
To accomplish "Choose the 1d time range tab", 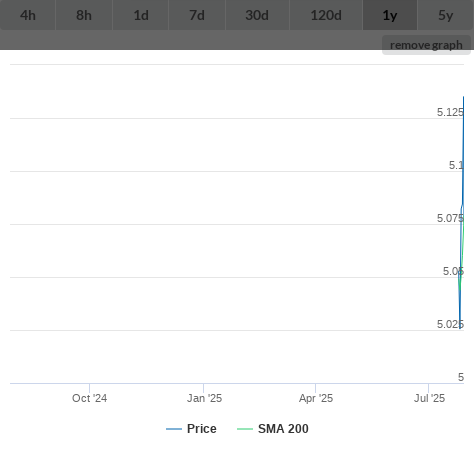I will [141, 15].
